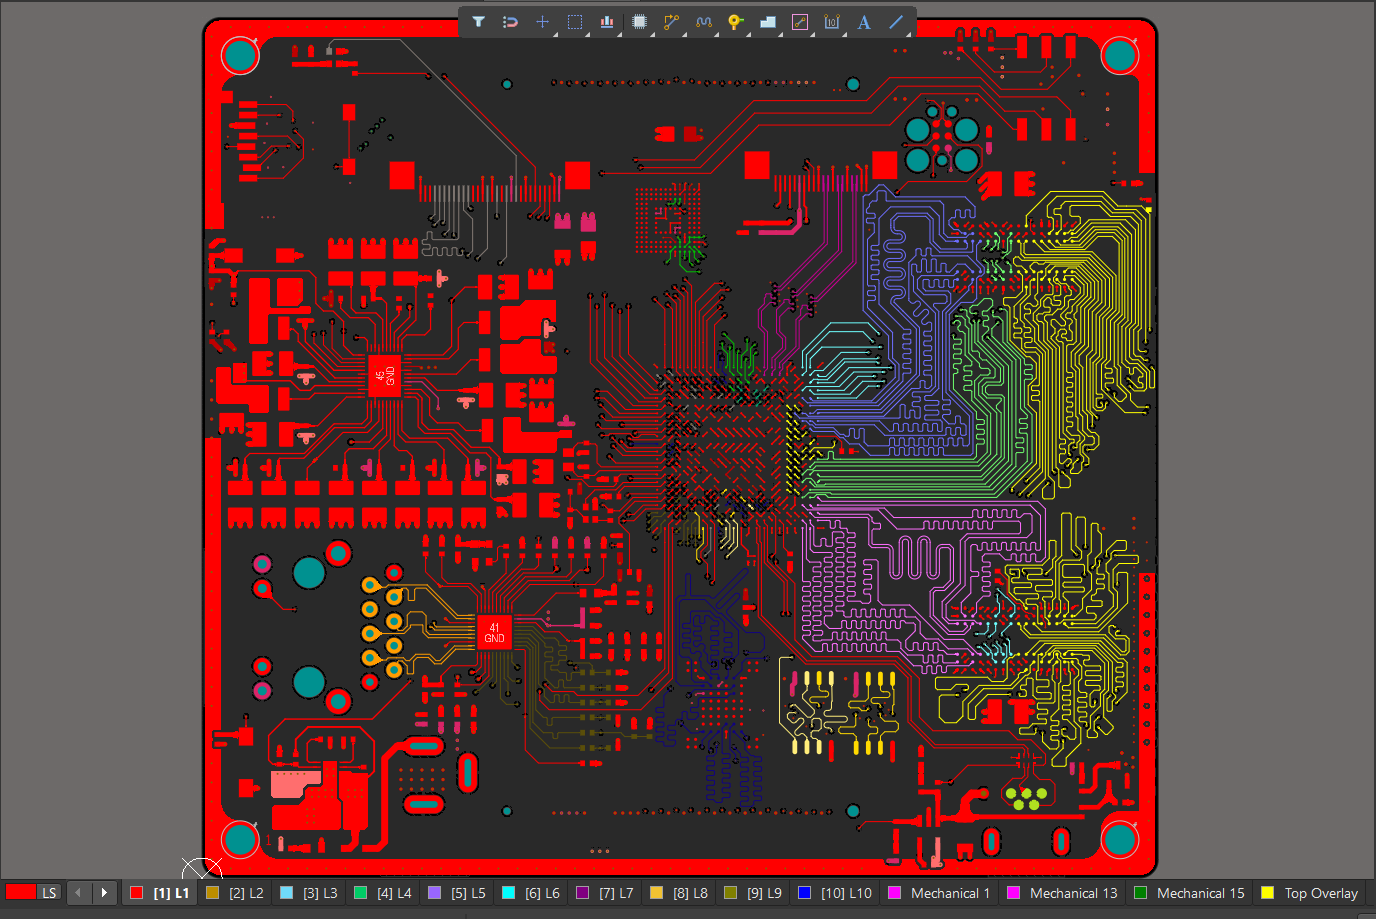The image size is (1376, 919).
Task: Toggle snapping via the magnet icon
Action: pyautogui.click(x=510, y=22)
